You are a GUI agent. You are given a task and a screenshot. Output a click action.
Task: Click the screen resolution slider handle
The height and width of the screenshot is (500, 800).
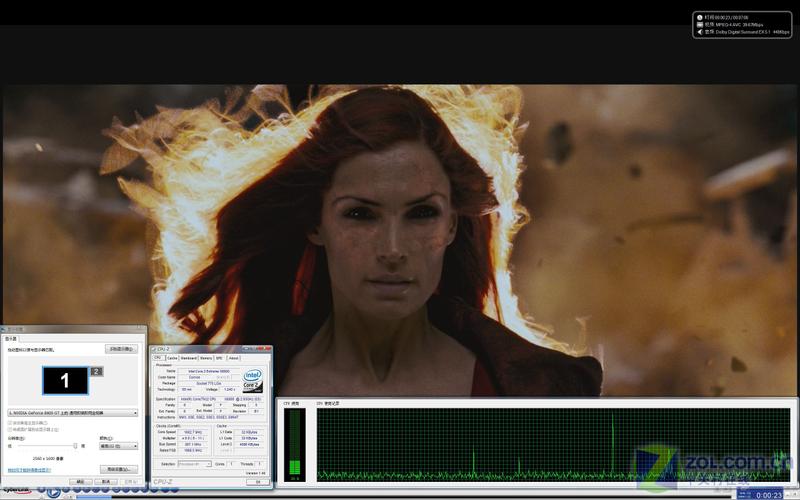pos(76,445)
